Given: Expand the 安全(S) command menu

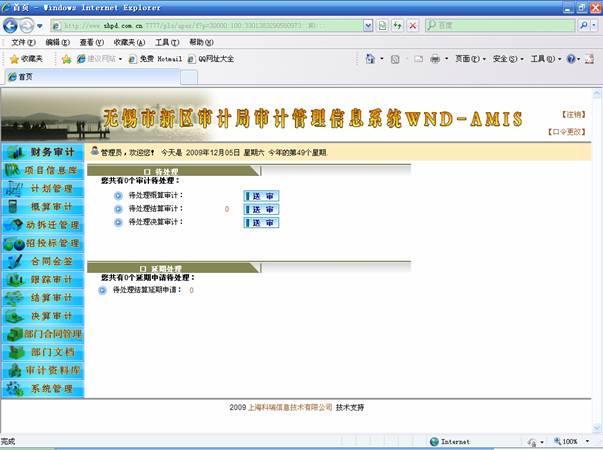Looking at the screenshot, I should tap(508, 59).
